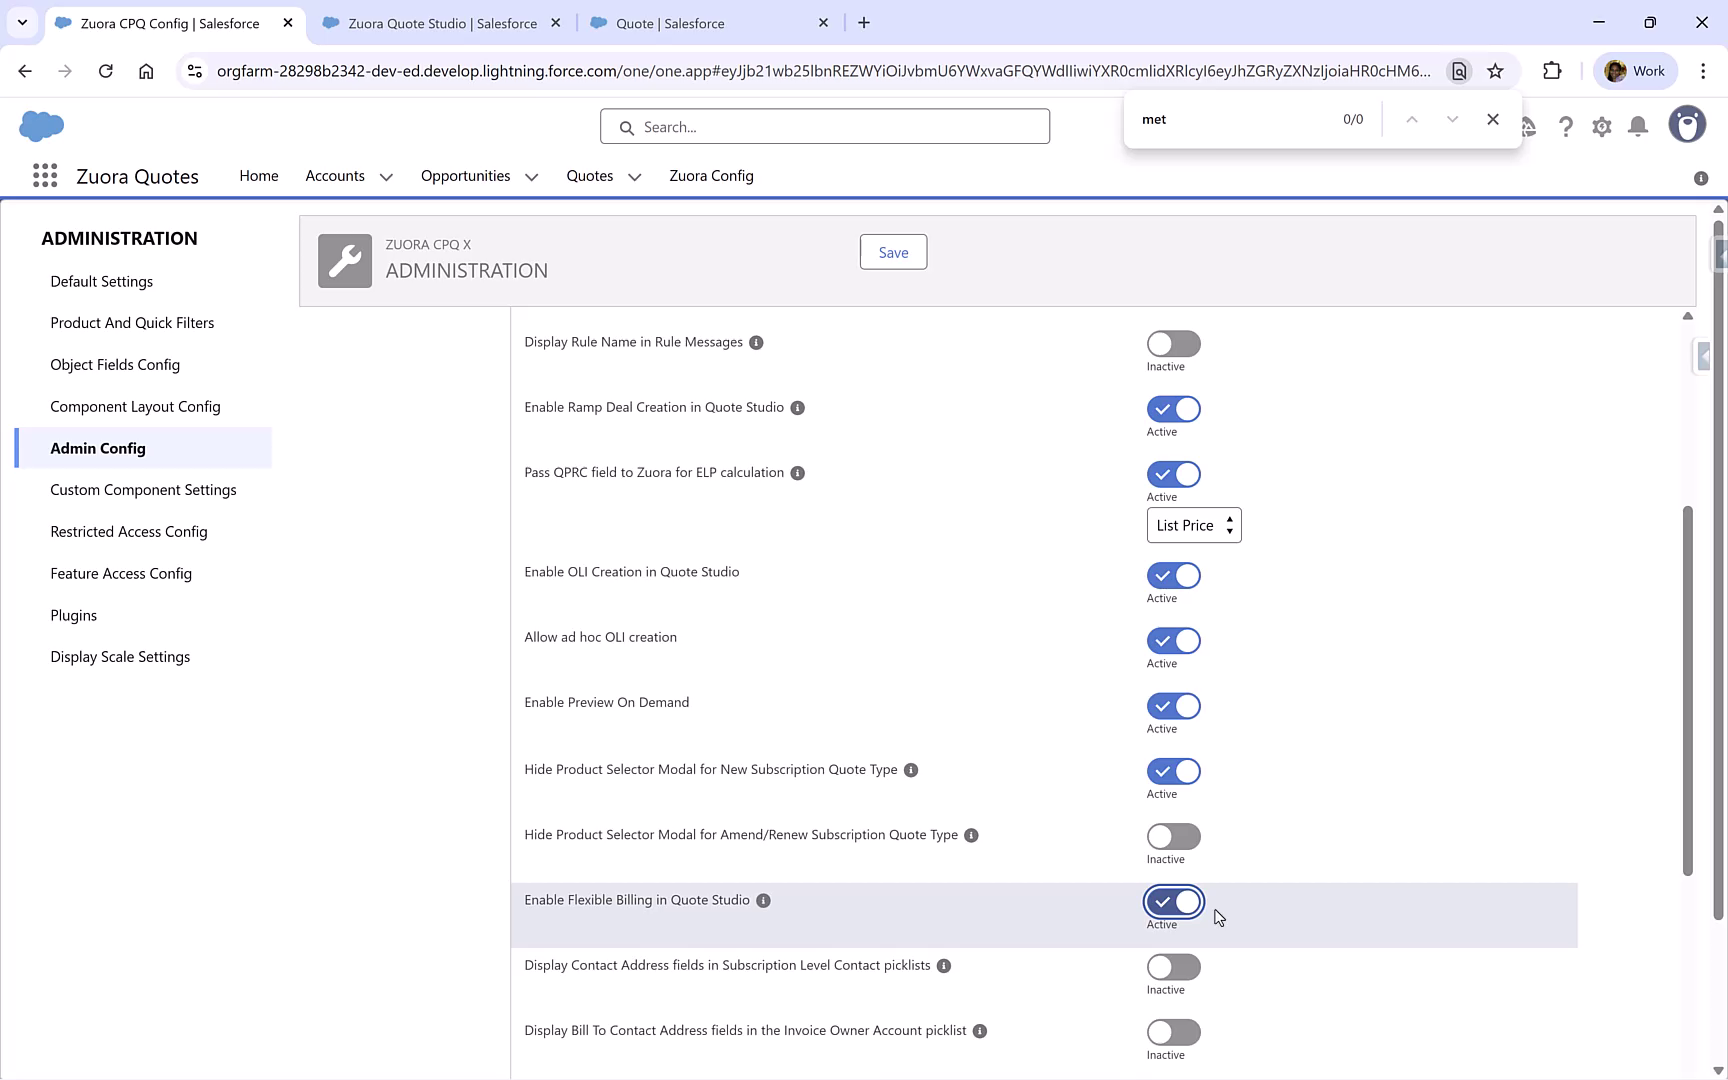Open the browser extensions puzzle icon
This screenshot has width=1728, height=1080.
pyautogui.click(x=1553, y=71)
